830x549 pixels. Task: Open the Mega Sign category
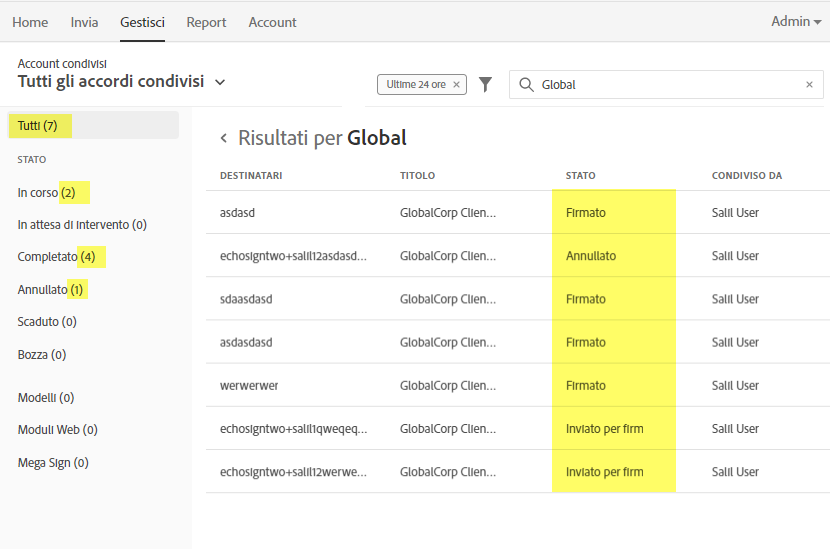53,463
